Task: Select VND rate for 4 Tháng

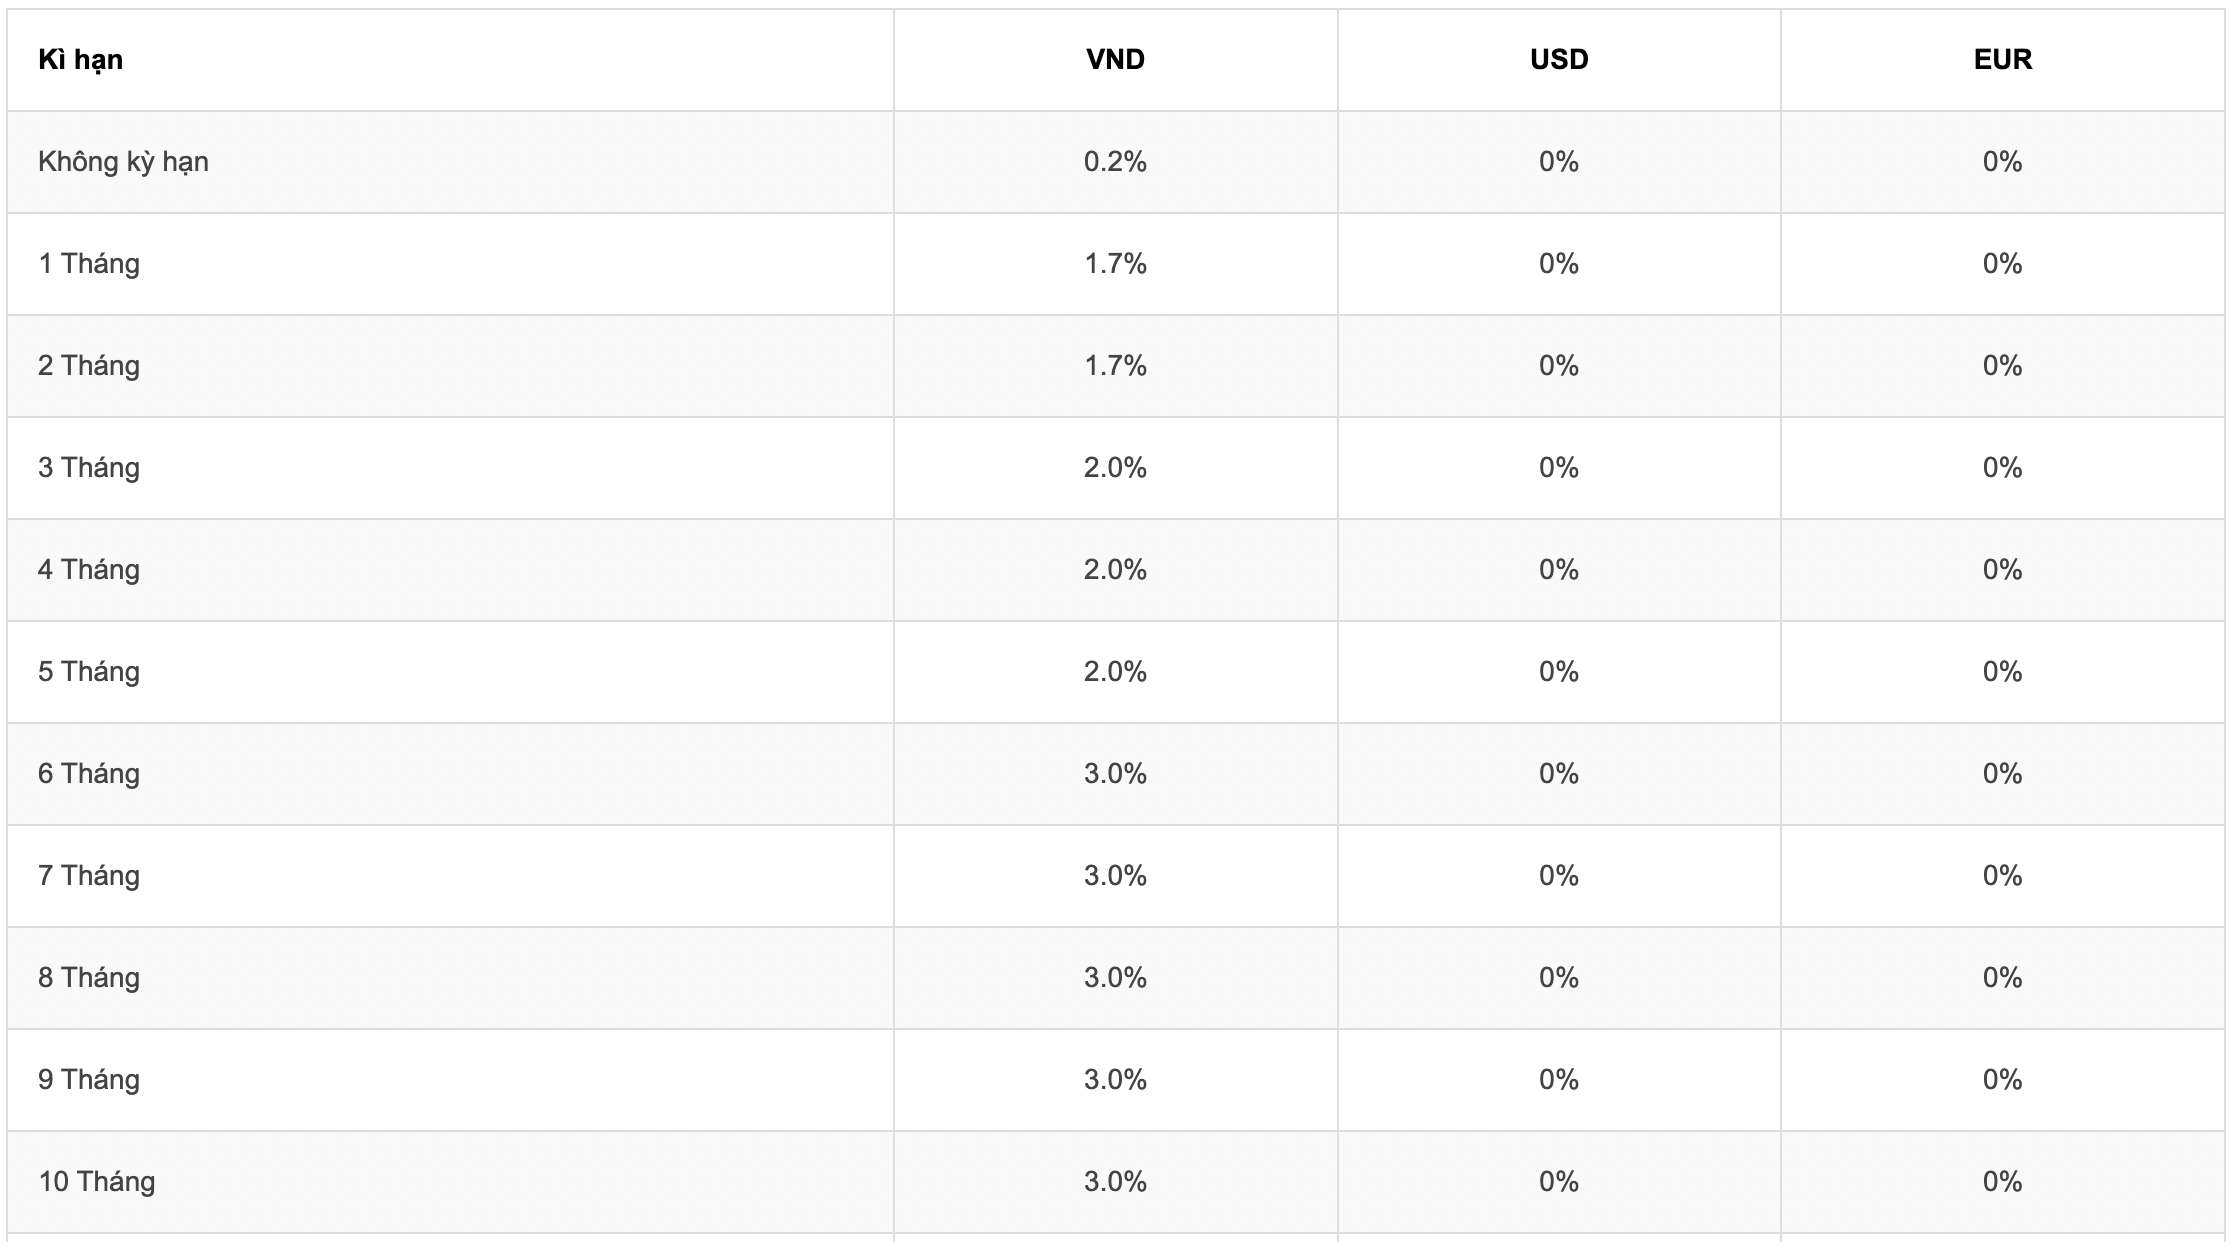Action: [x=1115, y=570]
